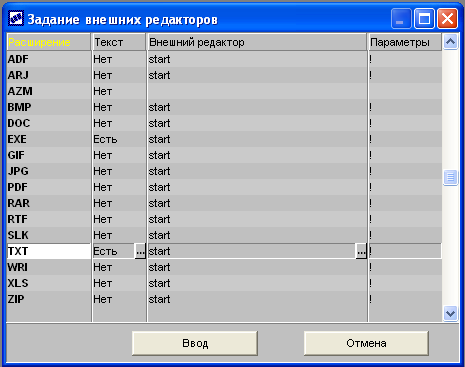
Task: Click the ! parameter cell in ARJ row
Action: click(x=405, y=75)
